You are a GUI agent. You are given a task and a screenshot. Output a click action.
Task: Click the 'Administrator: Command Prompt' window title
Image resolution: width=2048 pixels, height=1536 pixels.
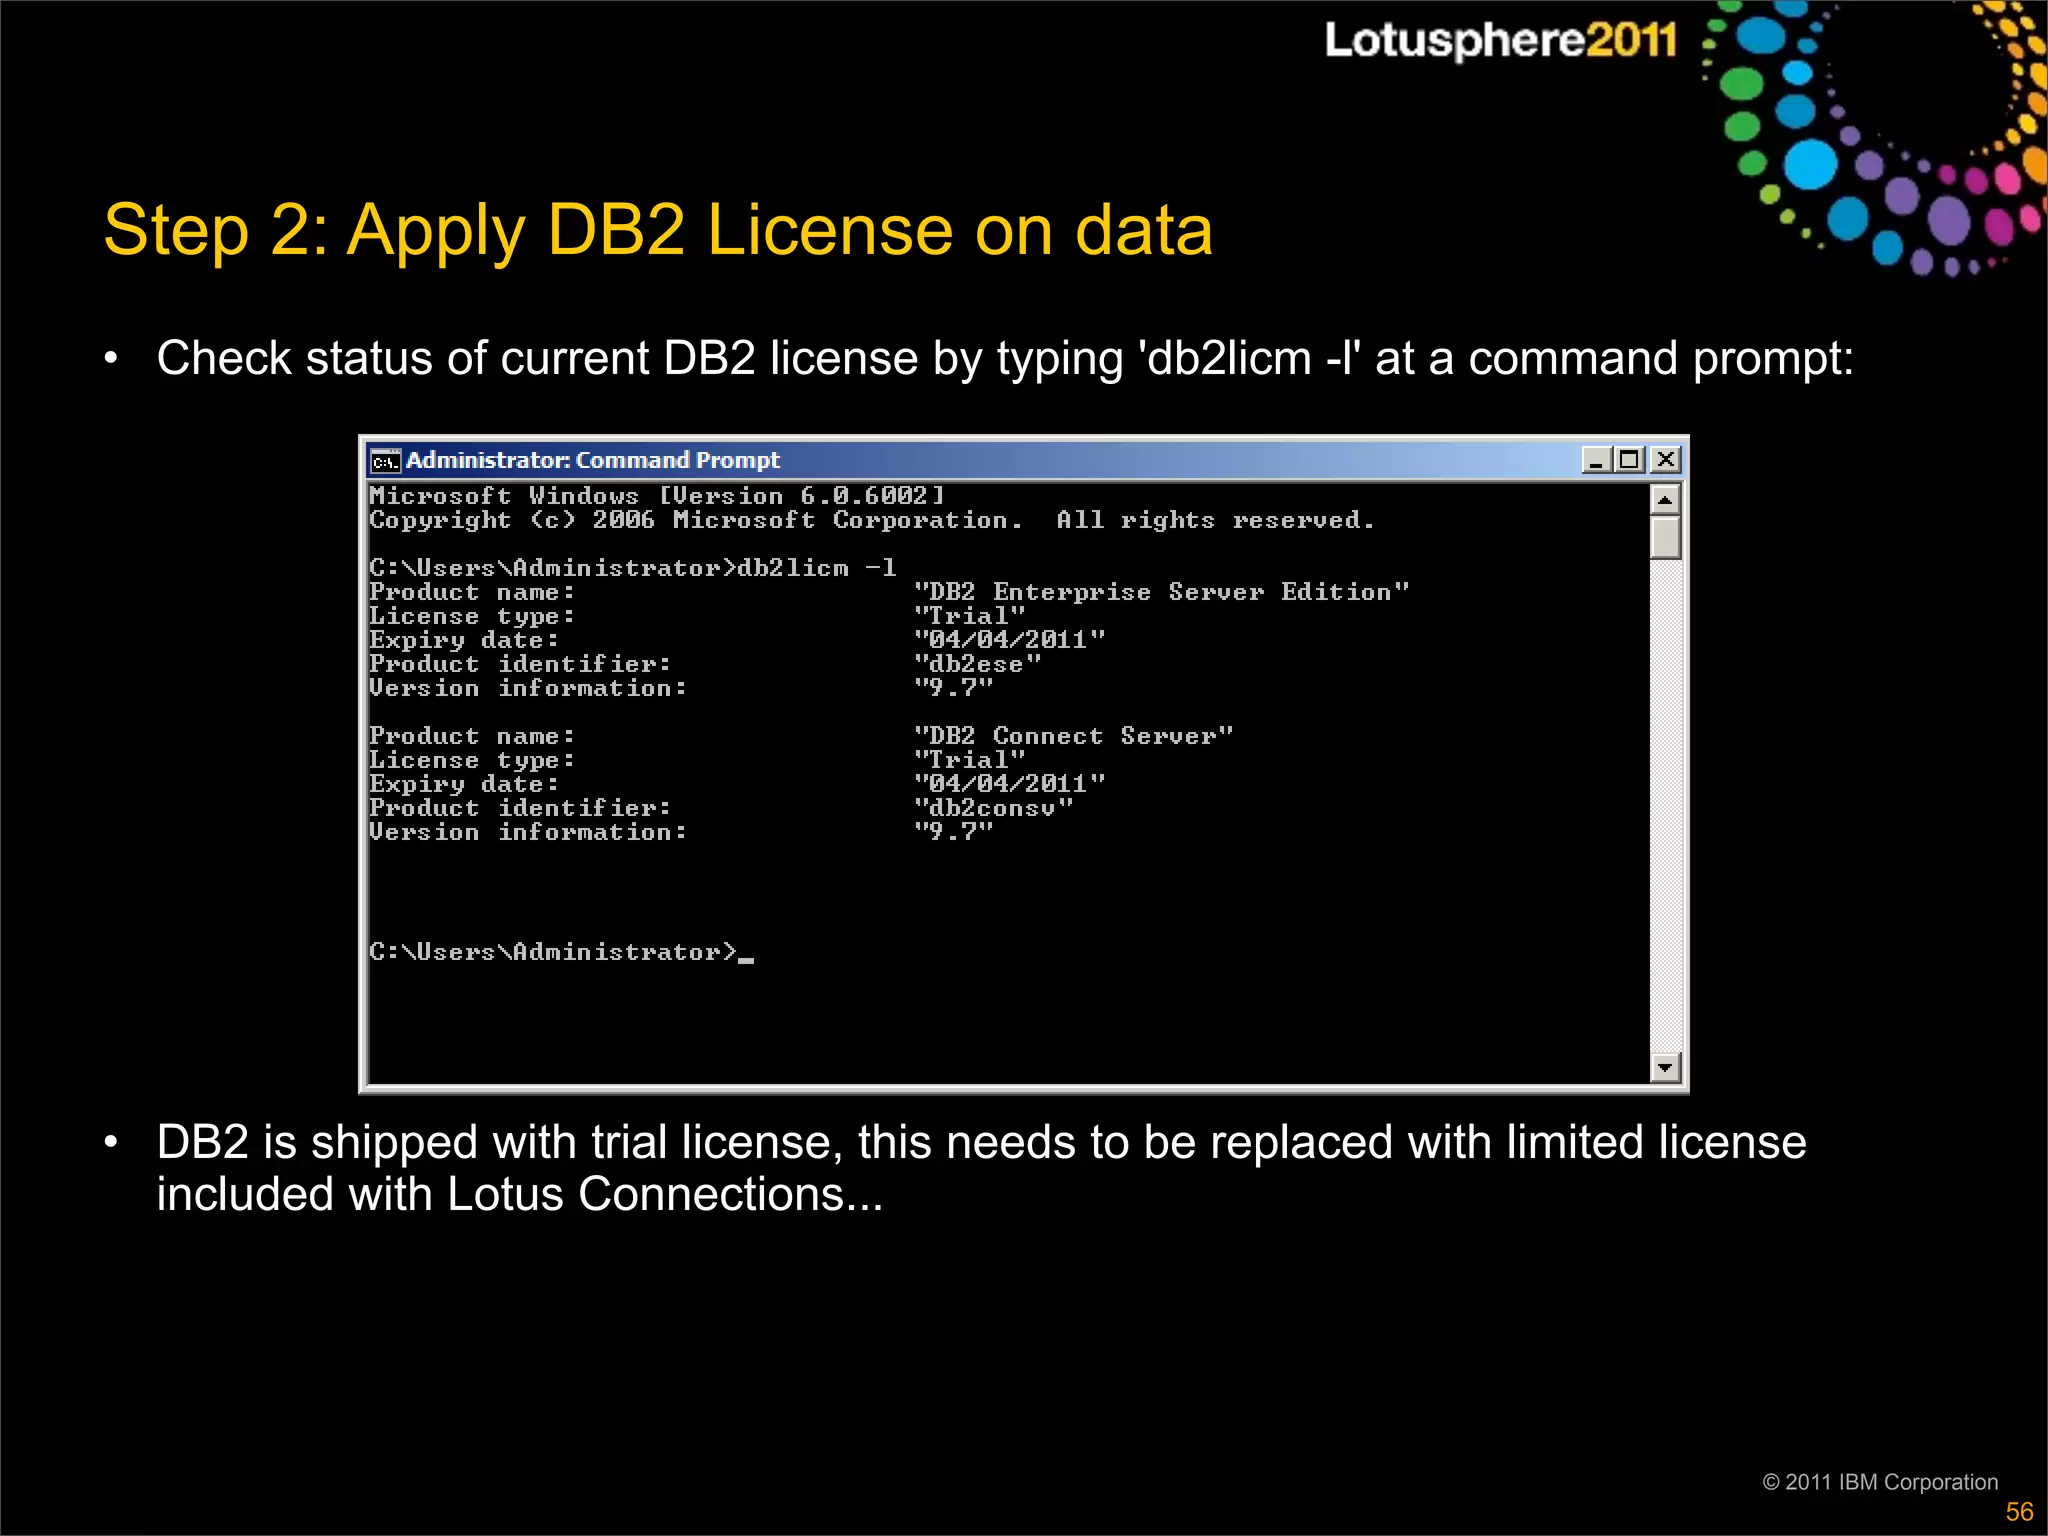point(592,460)
